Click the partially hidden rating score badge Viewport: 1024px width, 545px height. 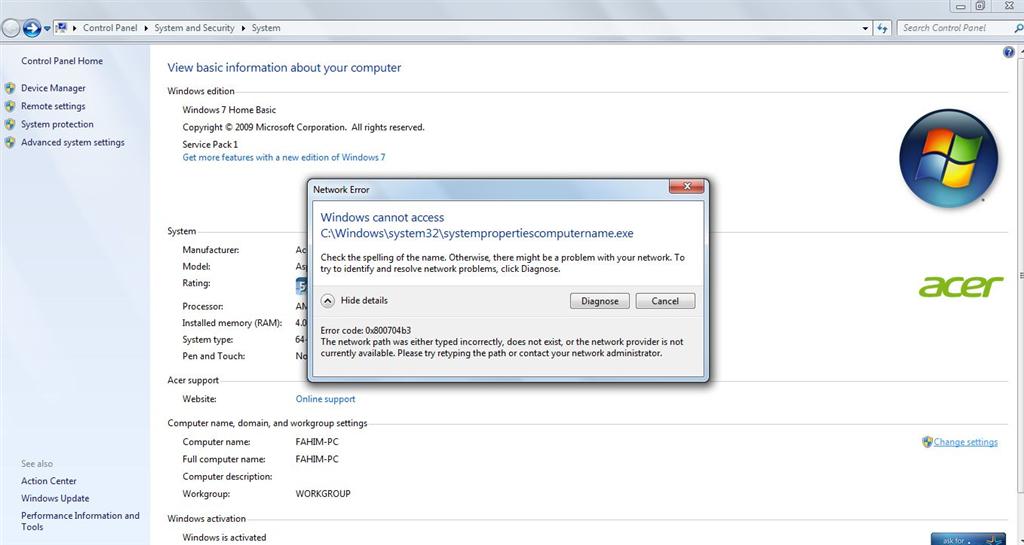click(x=301, y=285)
